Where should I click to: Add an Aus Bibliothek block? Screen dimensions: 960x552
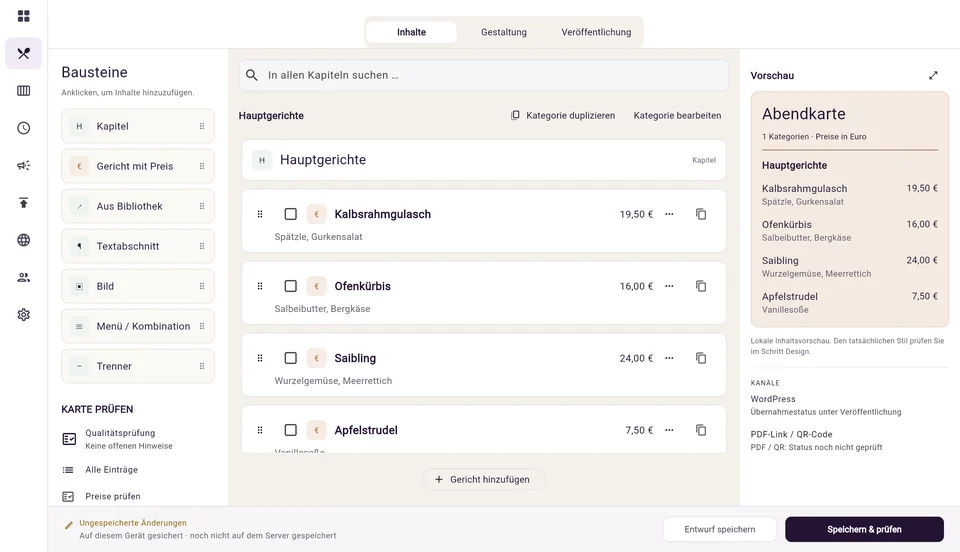[138, 206]
